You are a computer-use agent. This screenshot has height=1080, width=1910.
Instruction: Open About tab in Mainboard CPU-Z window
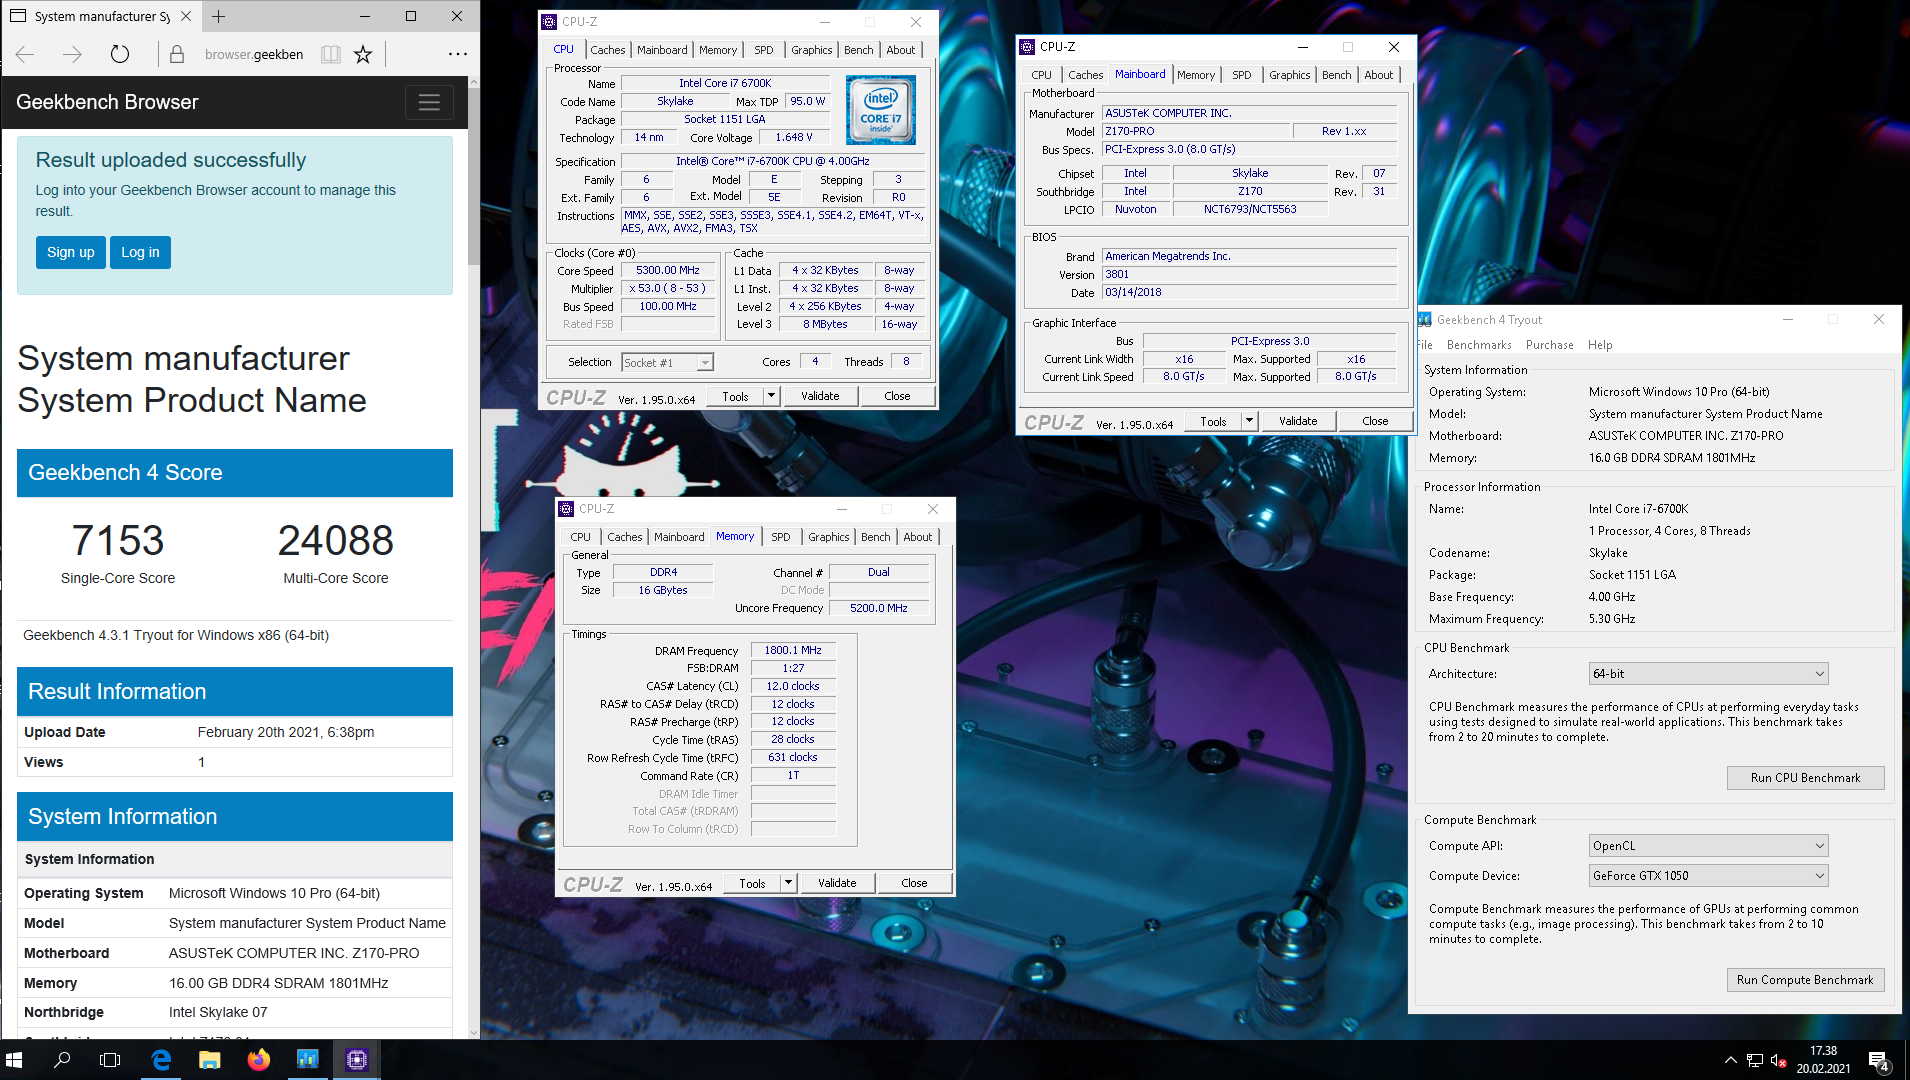point(1378,75)
